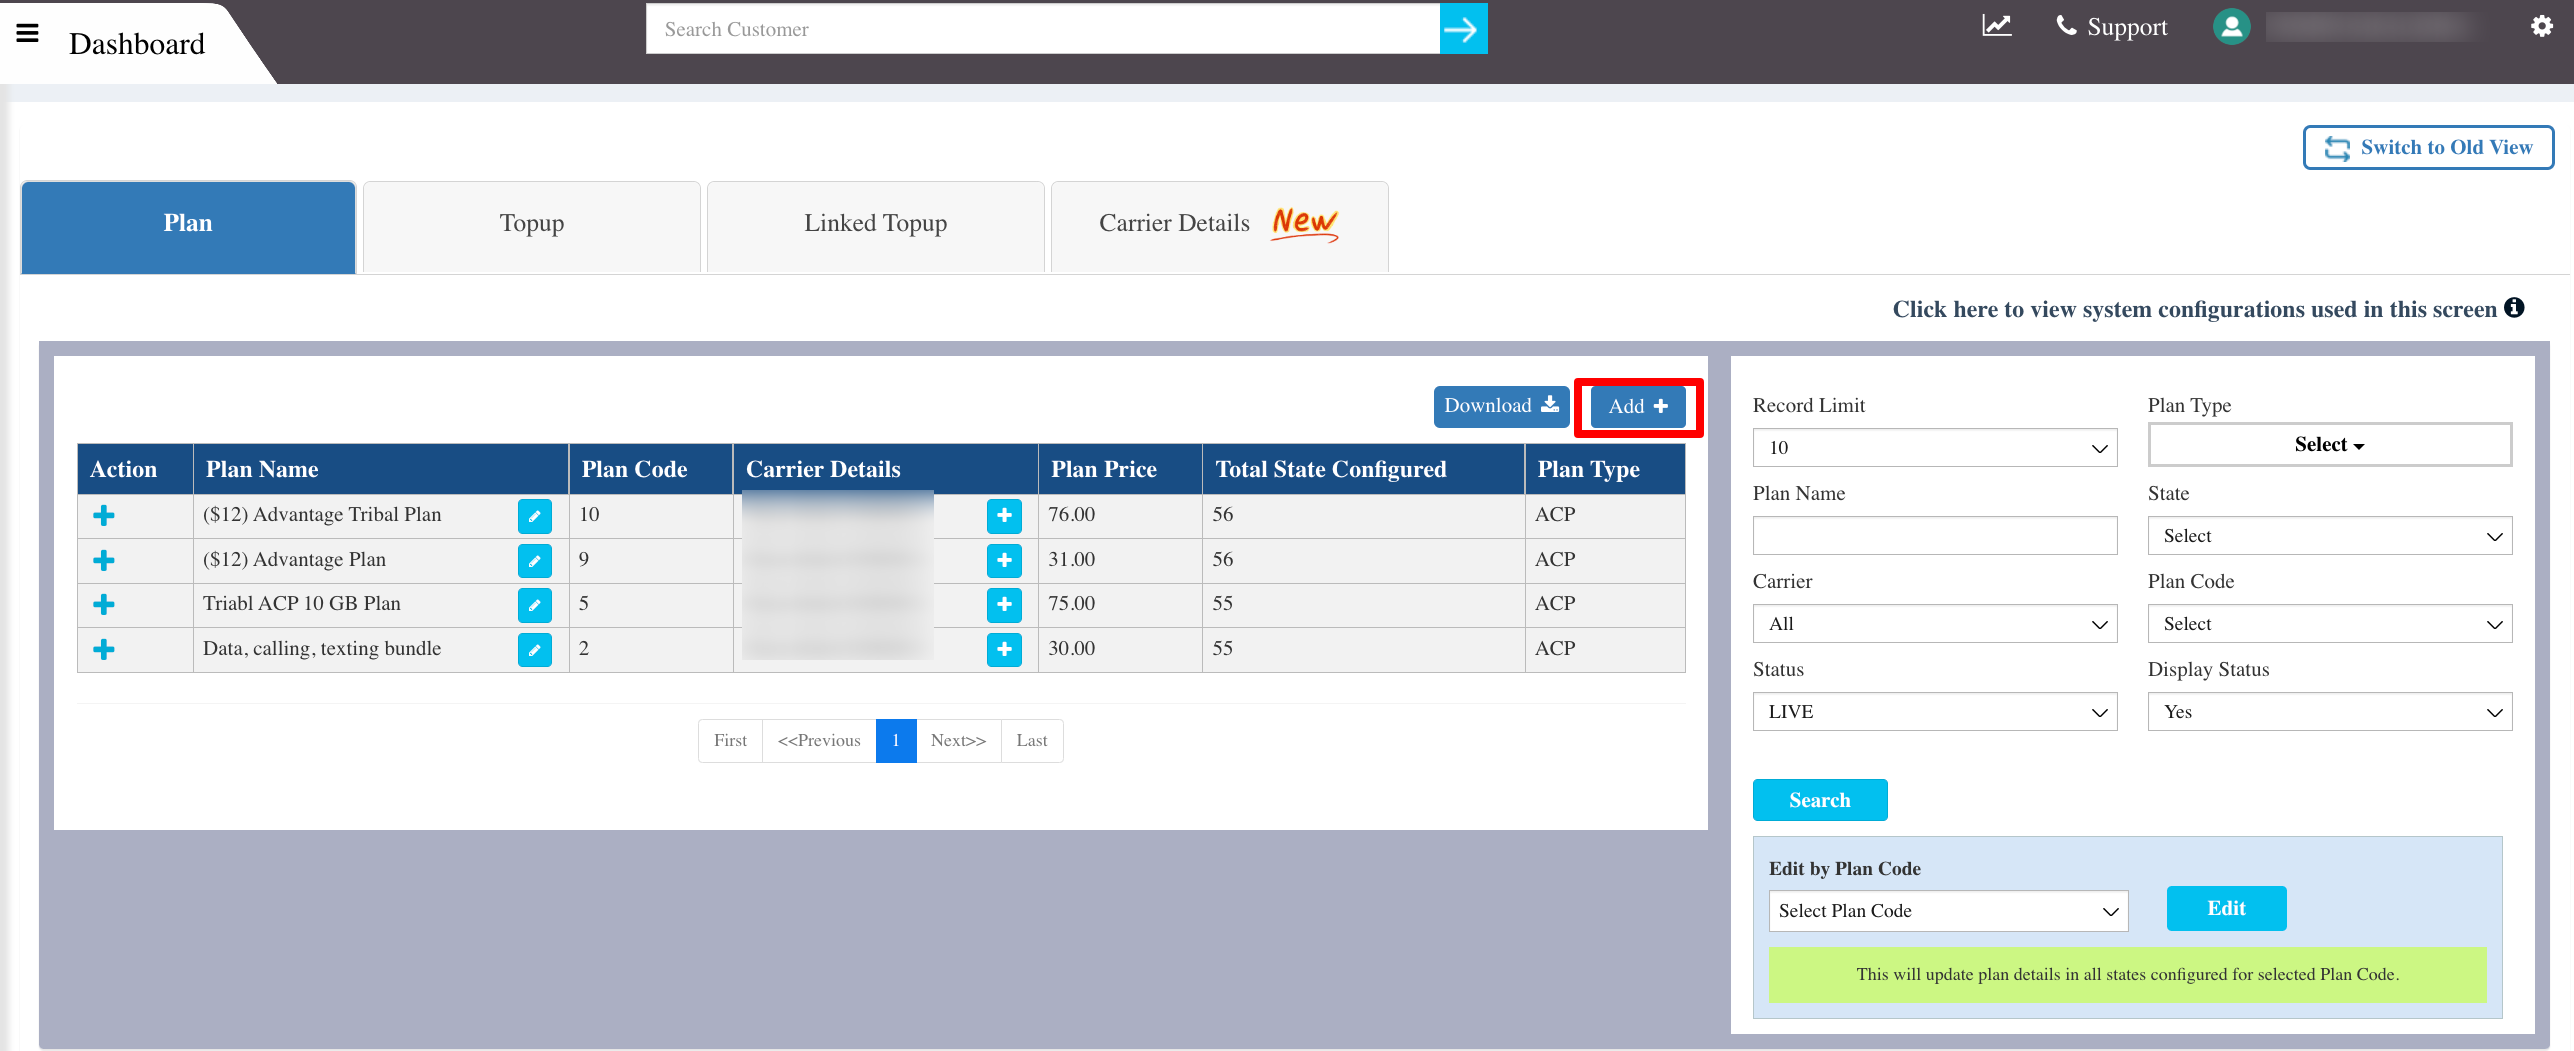Click the customer search arrow icon
The height and width of the screenshot is (1051, 2574).
click(x=1462, y=28)
